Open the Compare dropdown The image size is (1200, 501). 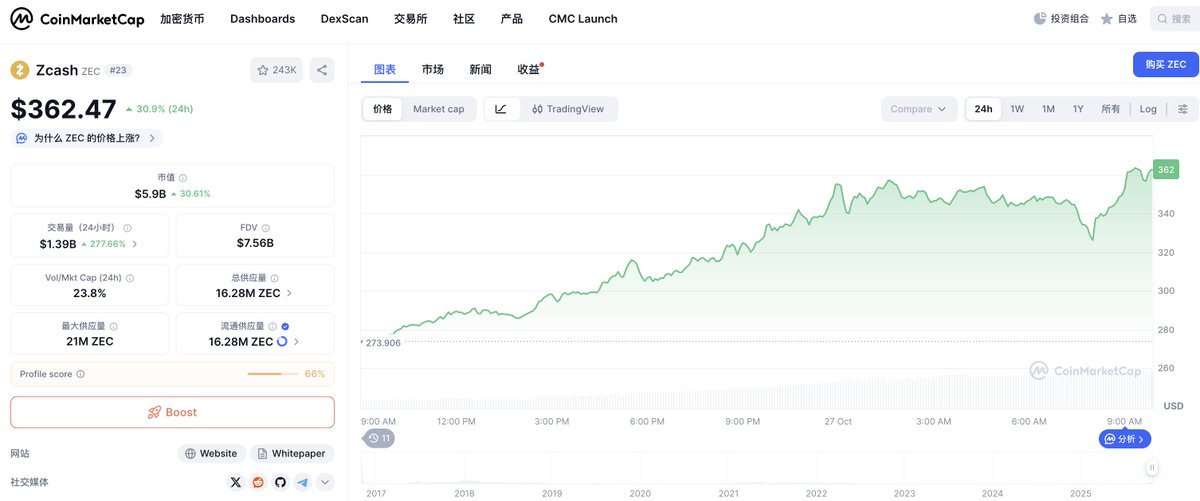click(918, 109)
